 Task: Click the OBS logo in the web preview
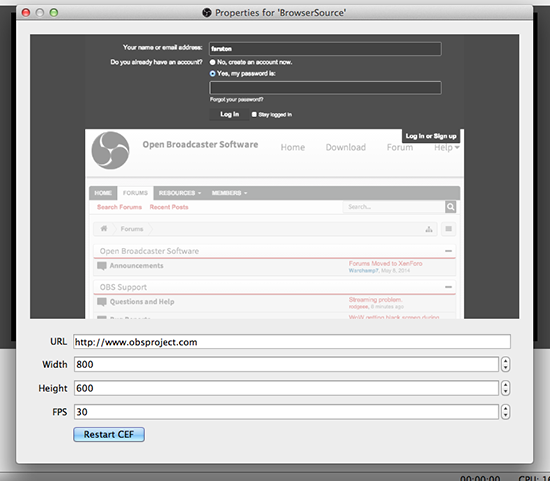click(110, 151)
